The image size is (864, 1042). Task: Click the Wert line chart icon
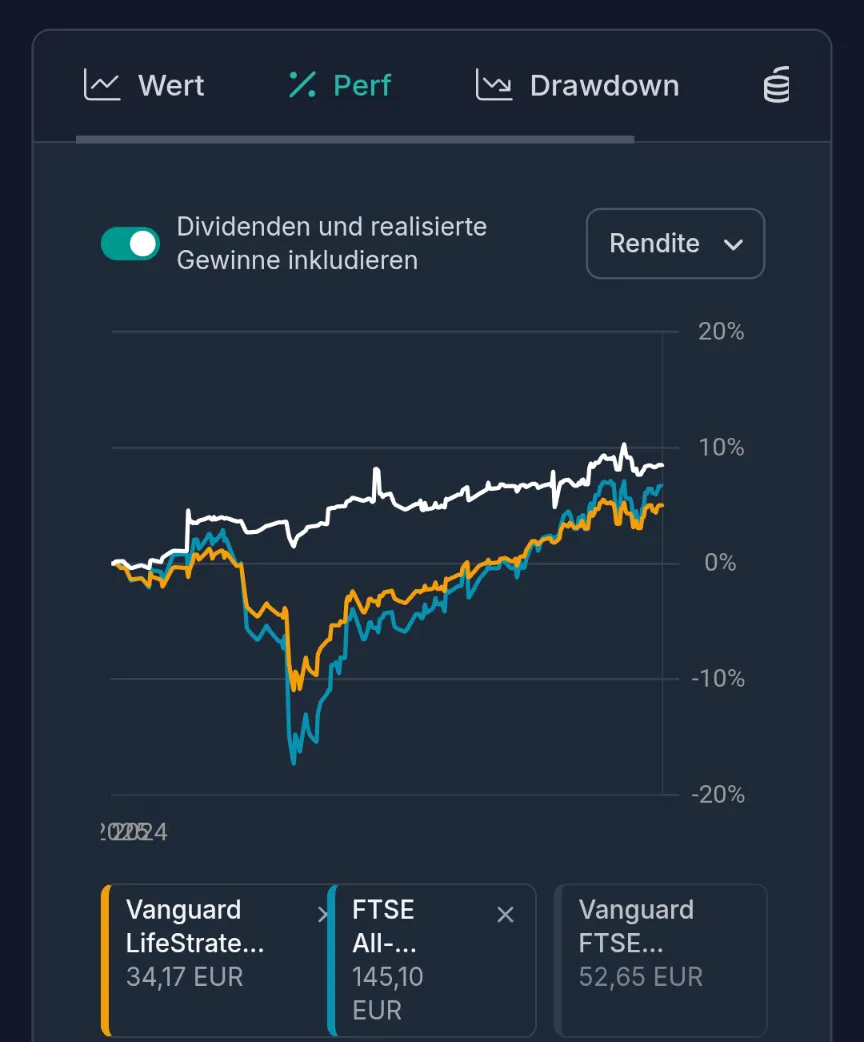tap(102, 85)
